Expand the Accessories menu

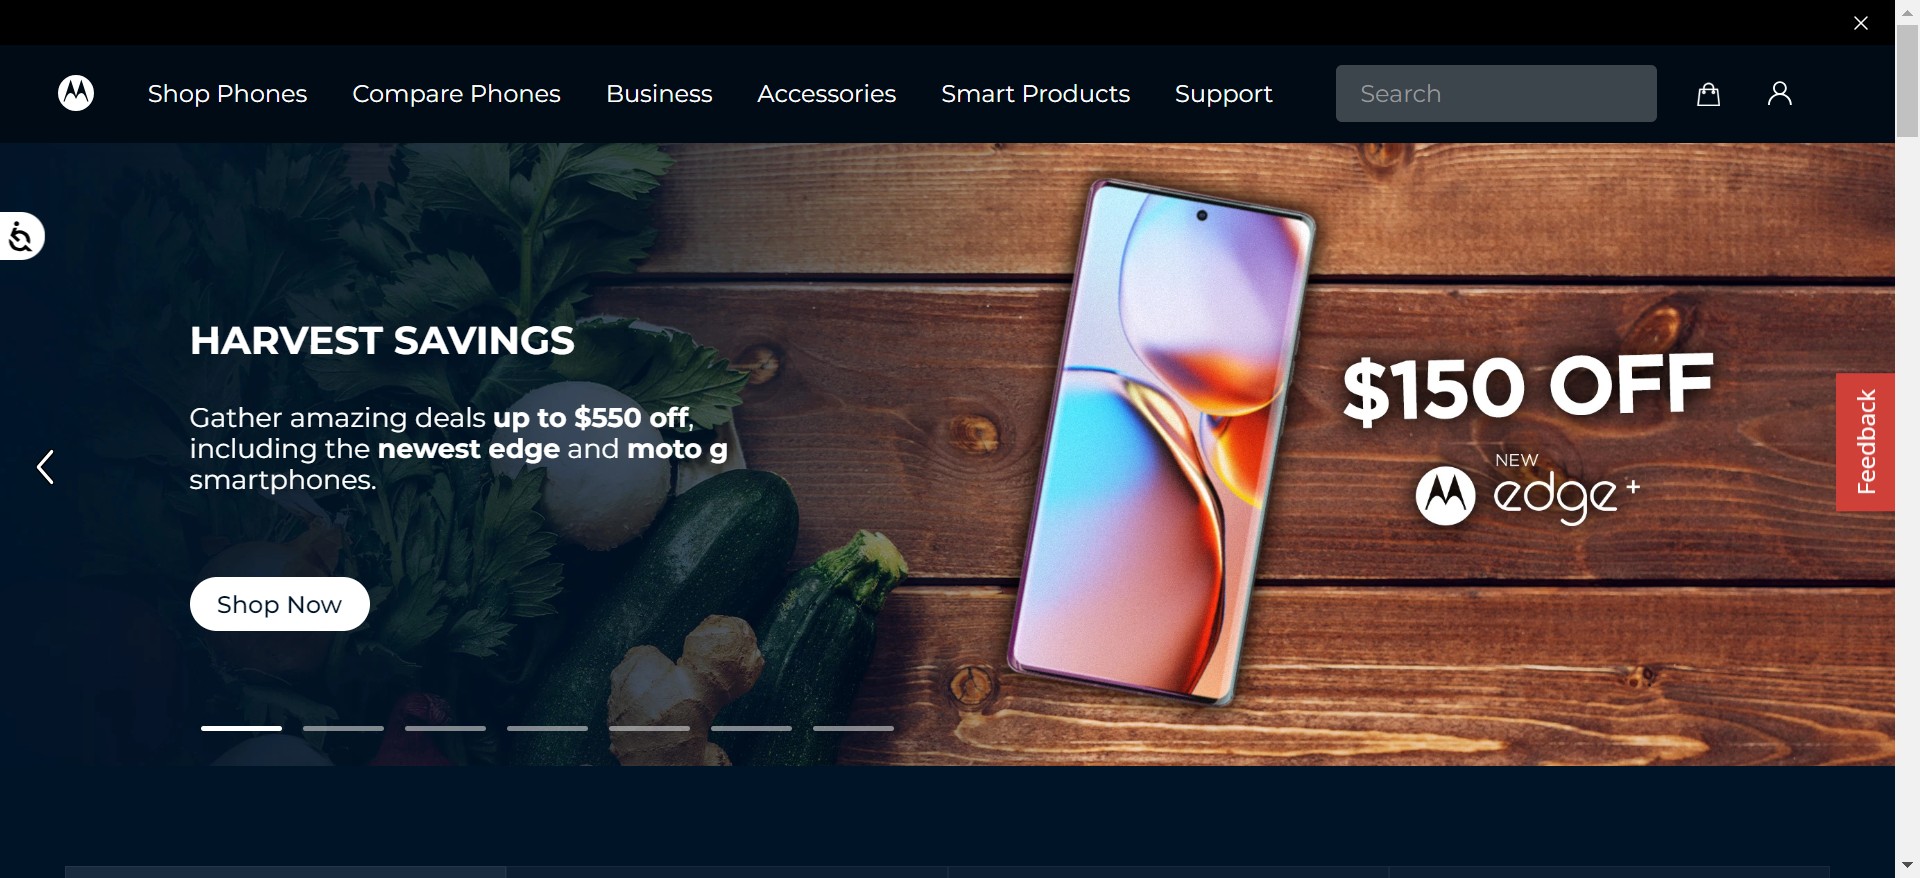(x=826, y=94)
